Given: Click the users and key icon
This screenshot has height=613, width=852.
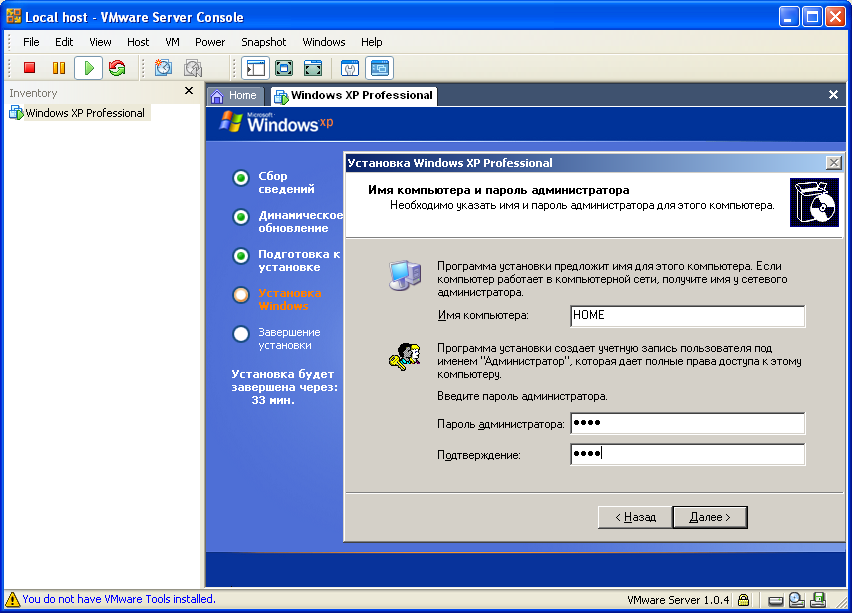Looking at the screenshot, I should [x=405, y=357].
